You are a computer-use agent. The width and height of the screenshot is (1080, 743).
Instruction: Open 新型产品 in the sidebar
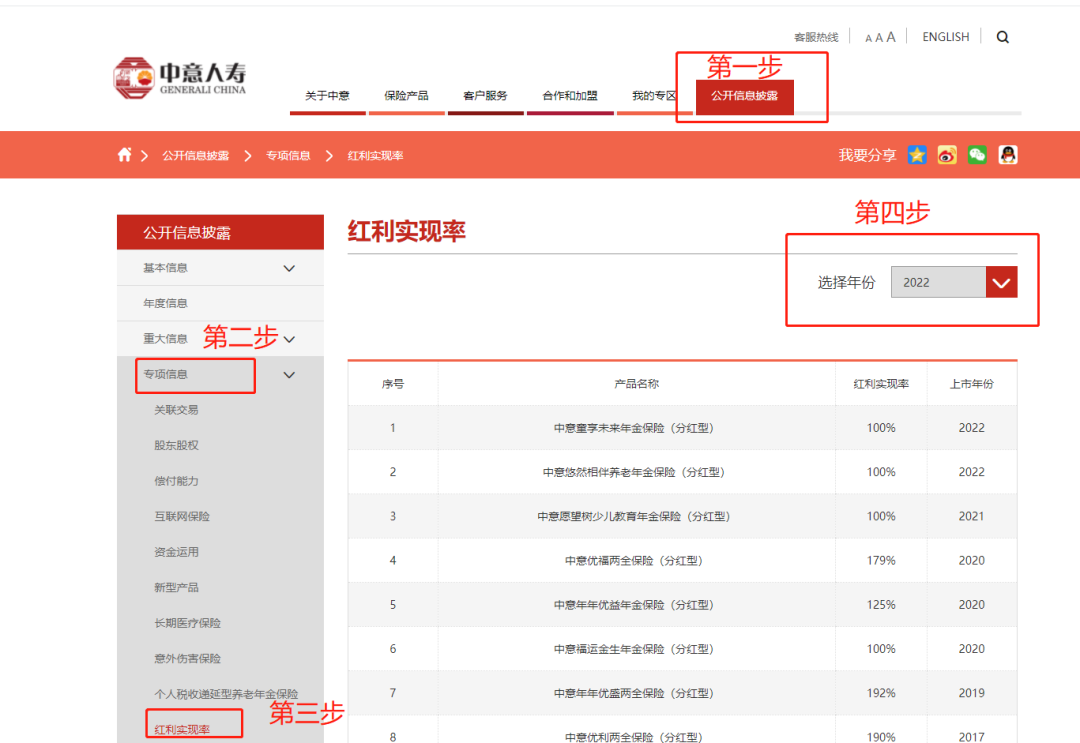[176, 587]
